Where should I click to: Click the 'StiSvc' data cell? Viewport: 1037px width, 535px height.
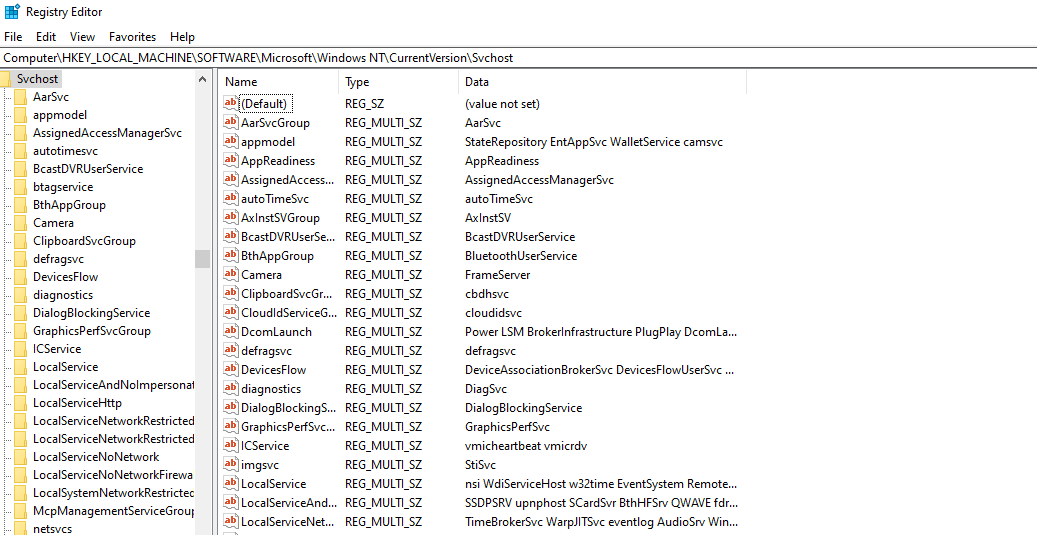click(x=480, y=465)
